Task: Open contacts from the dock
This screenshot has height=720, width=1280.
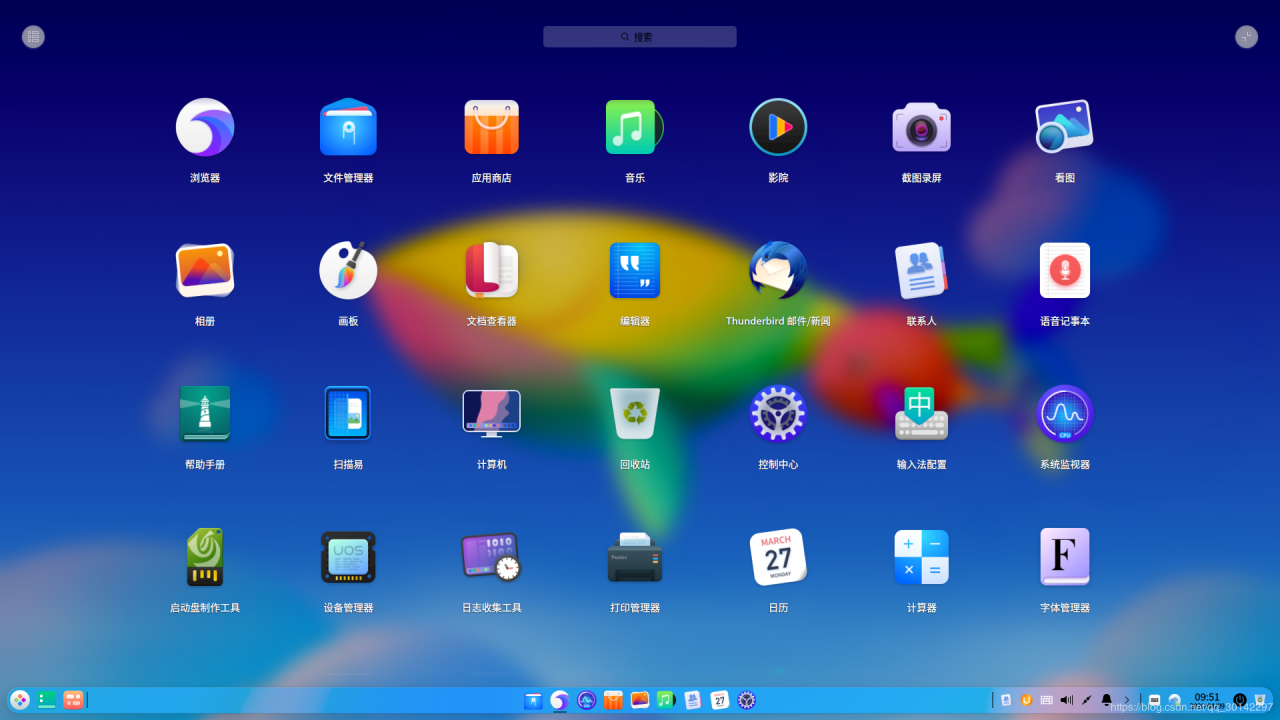Action: [692, 700]
